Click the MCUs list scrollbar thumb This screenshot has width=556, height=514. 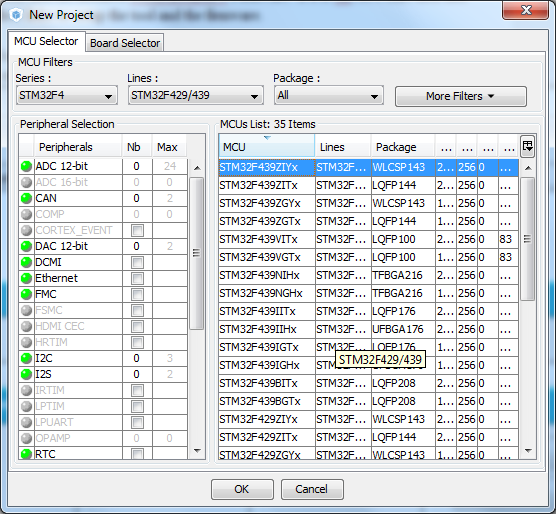pyautogui.click(x=528, y=239)
